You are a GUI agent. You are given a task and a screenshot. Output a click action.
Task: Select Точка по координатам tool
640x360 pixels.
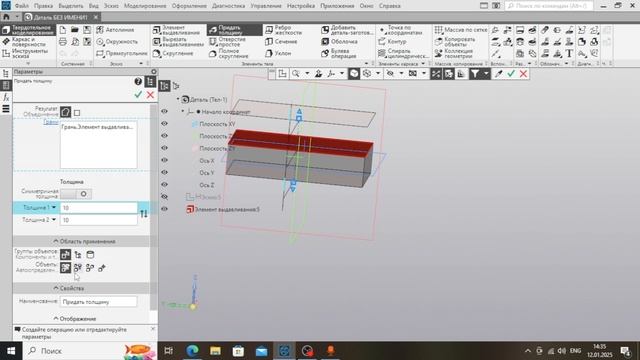[401, 30]
